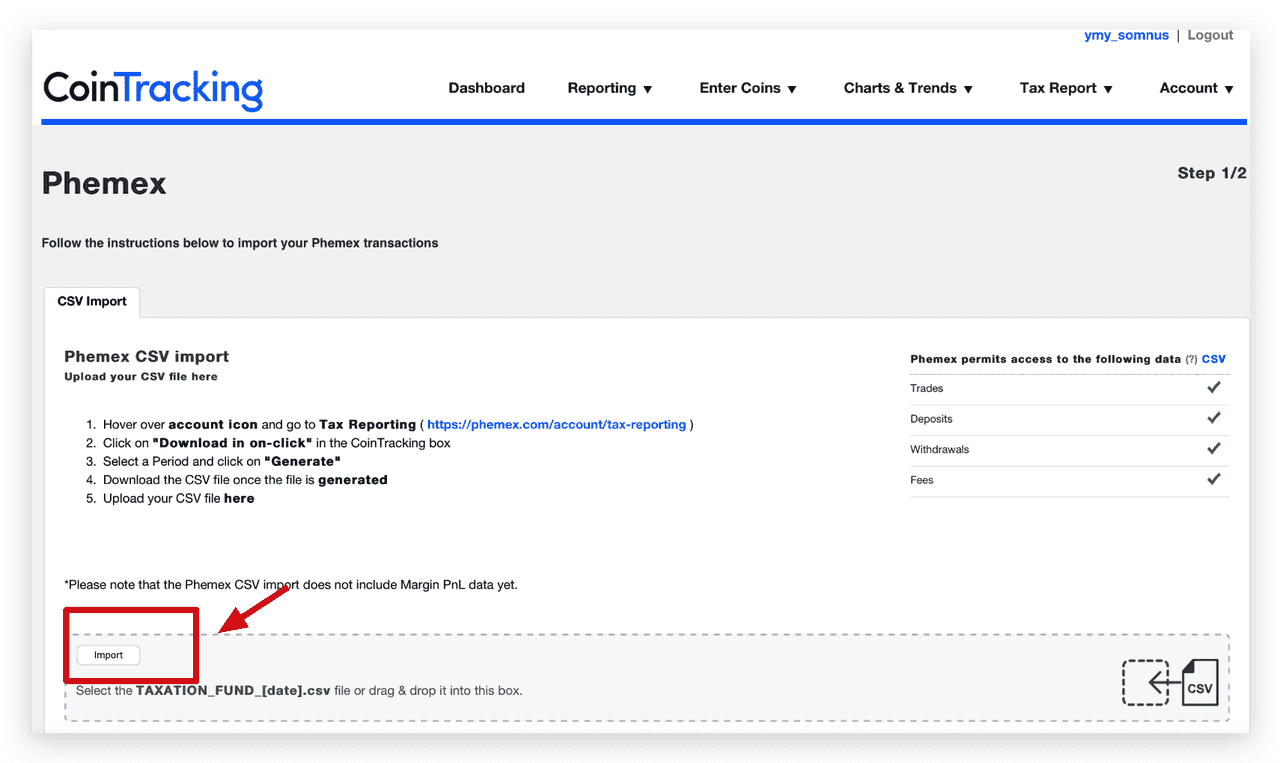Click the TAXATION_FUND_[date].csv file name text

click(233, 690)
